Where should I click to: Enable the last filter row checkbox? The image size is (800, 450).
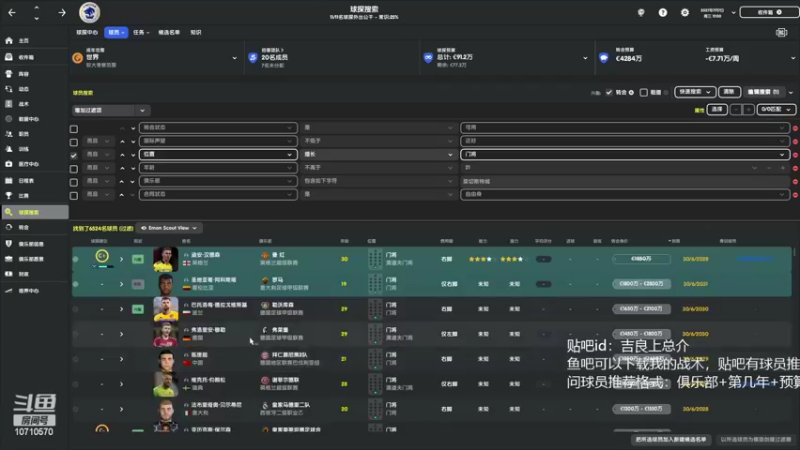tap(74, 195)
